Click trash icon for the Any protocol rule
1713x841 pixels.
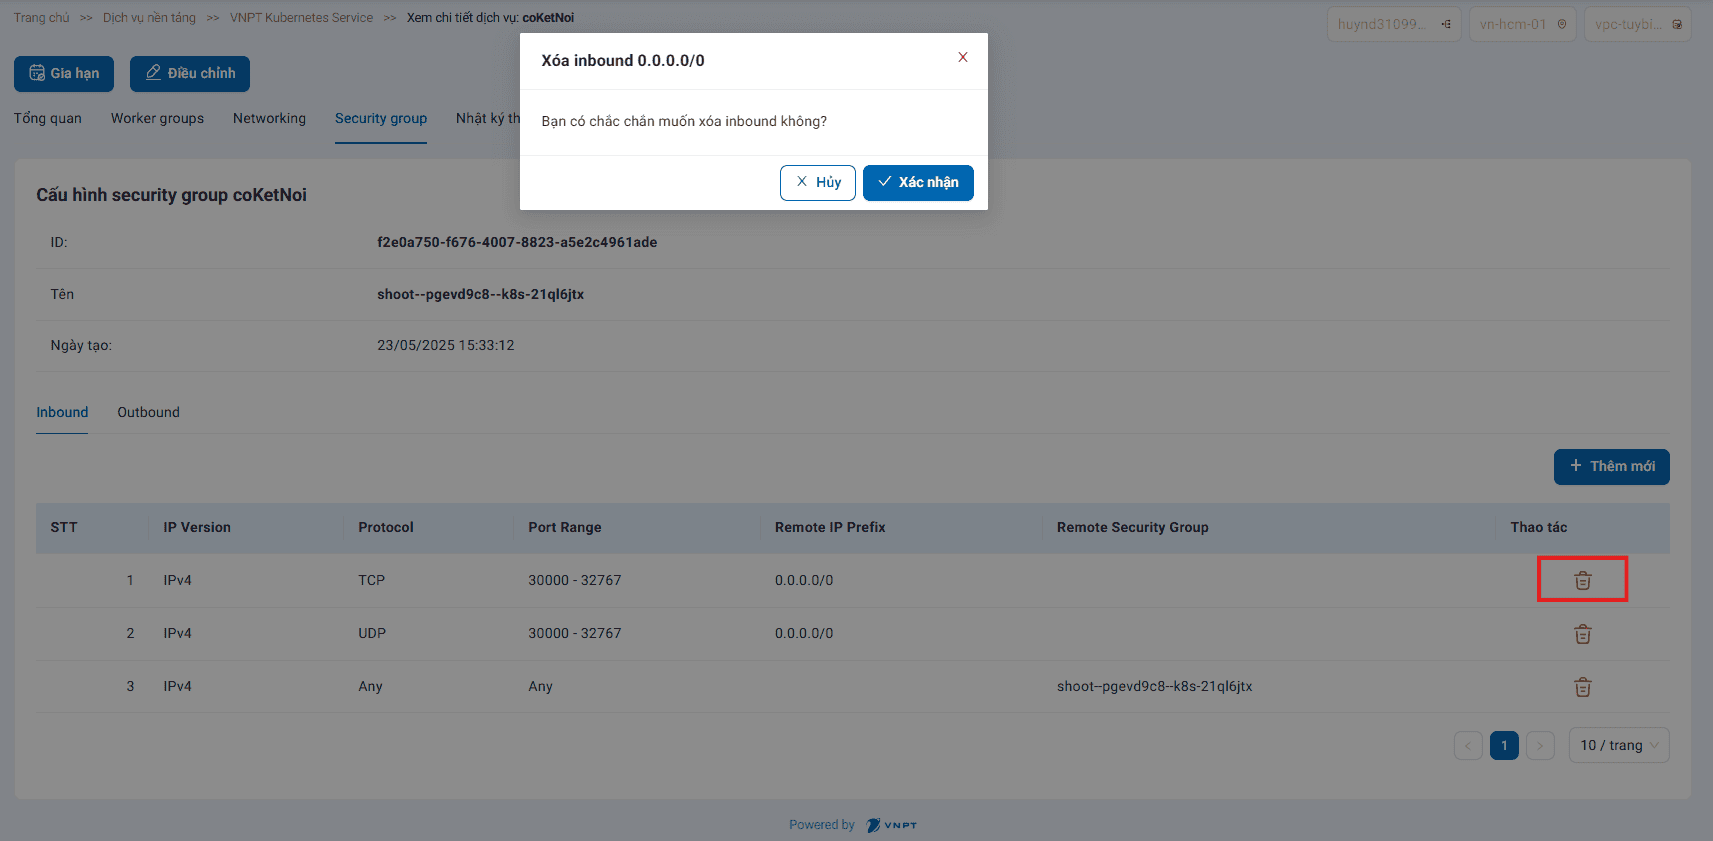1582,687
